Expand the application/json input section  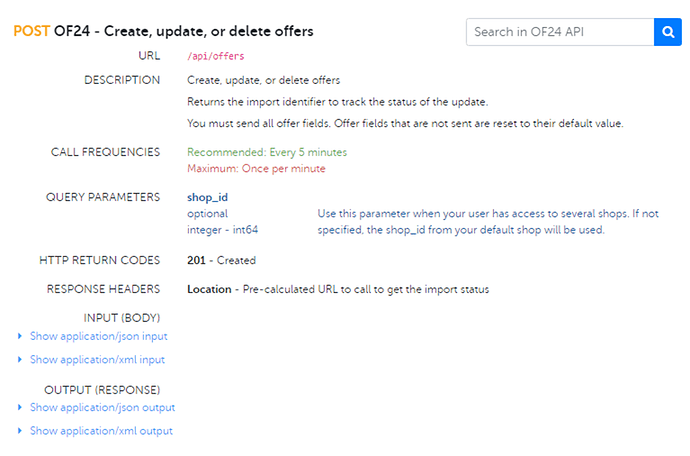(99, 336)
